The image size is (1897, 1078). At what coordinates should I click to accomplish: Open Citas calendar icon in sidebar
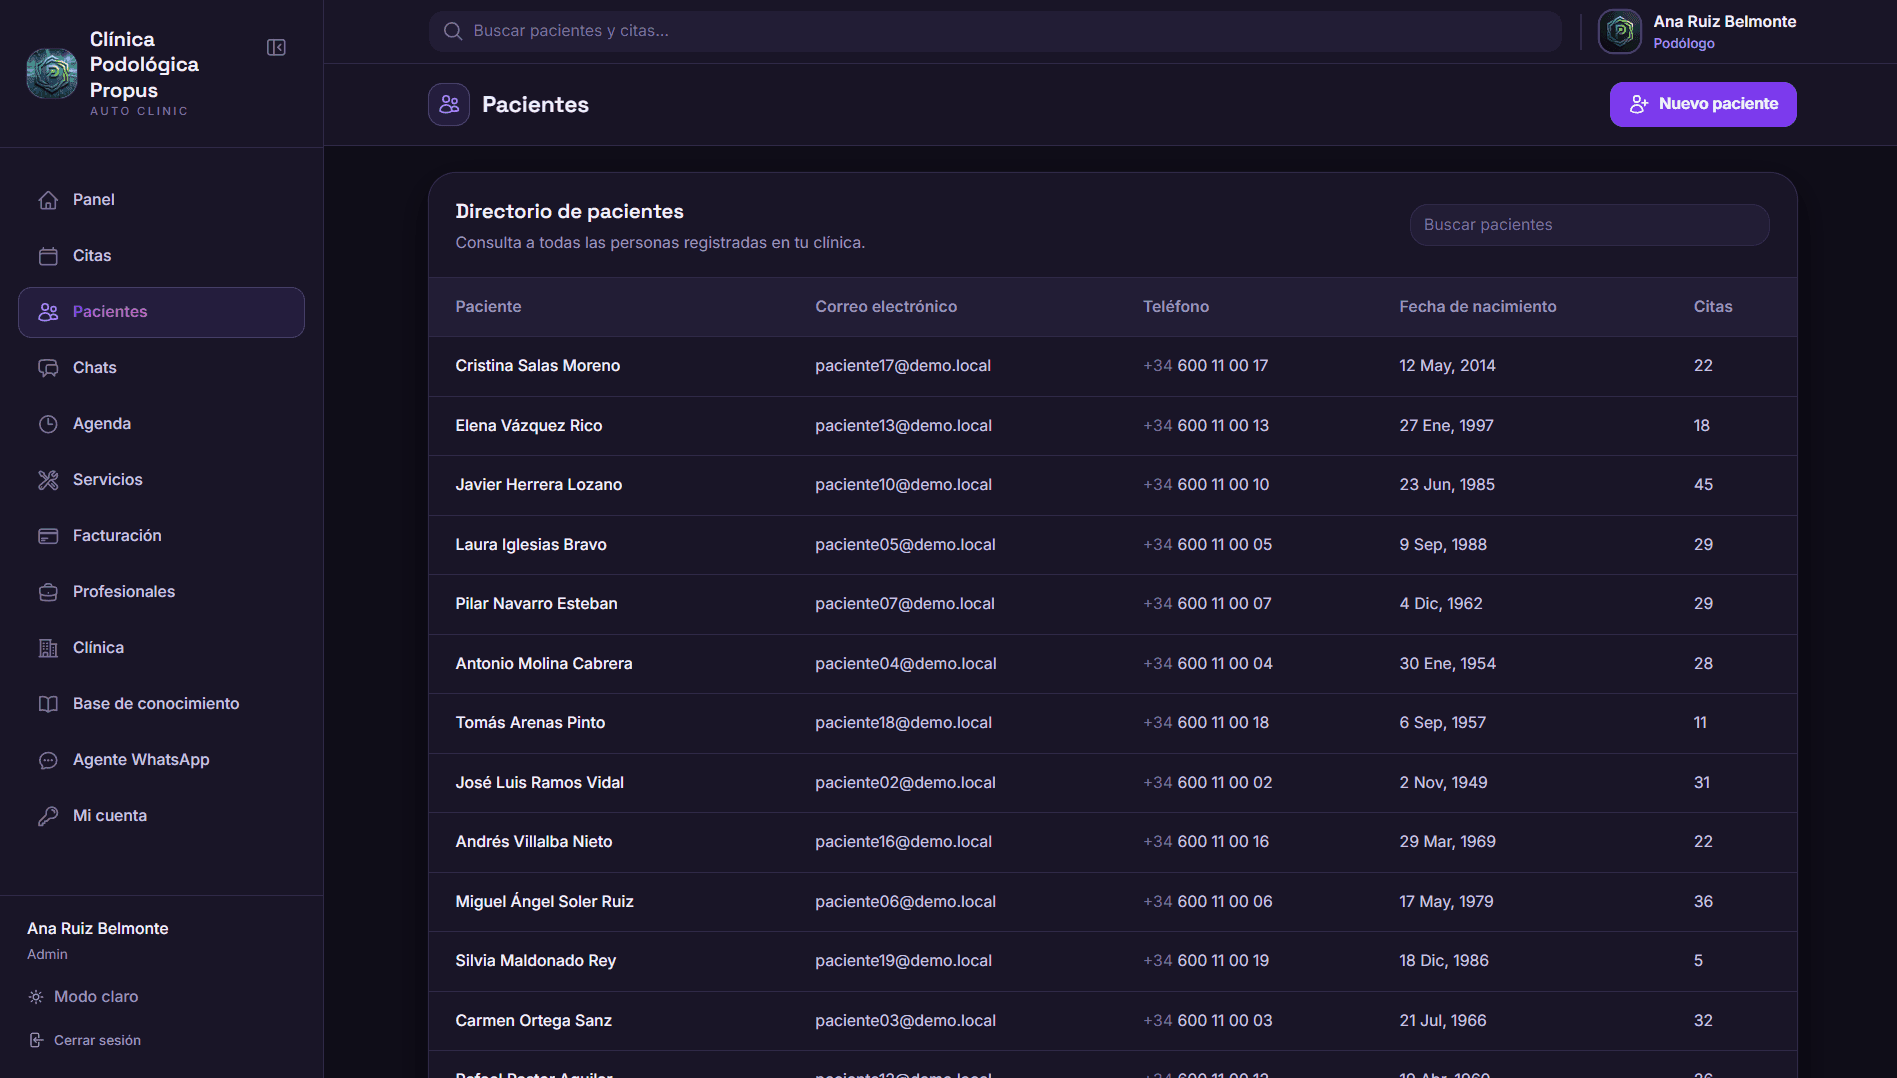point(48,256)
